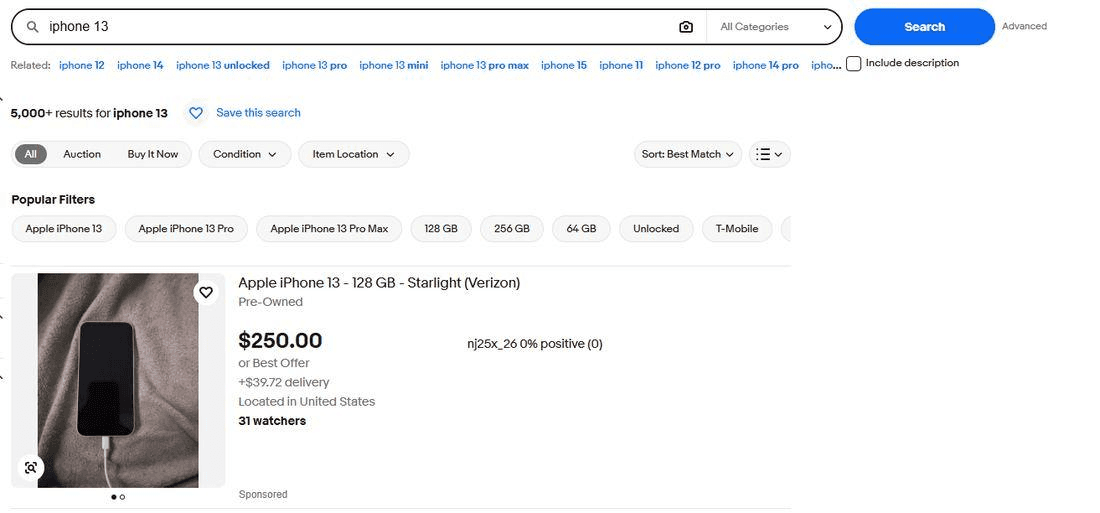This screenshot has height=513, width=1100.
Task: Click the search input containing iphone 13
Action: [358, 27]
